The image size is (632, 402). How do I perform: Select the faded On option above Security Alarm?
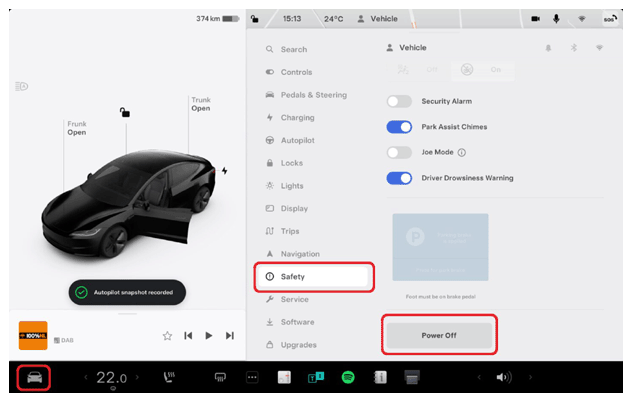pos(483,70)
